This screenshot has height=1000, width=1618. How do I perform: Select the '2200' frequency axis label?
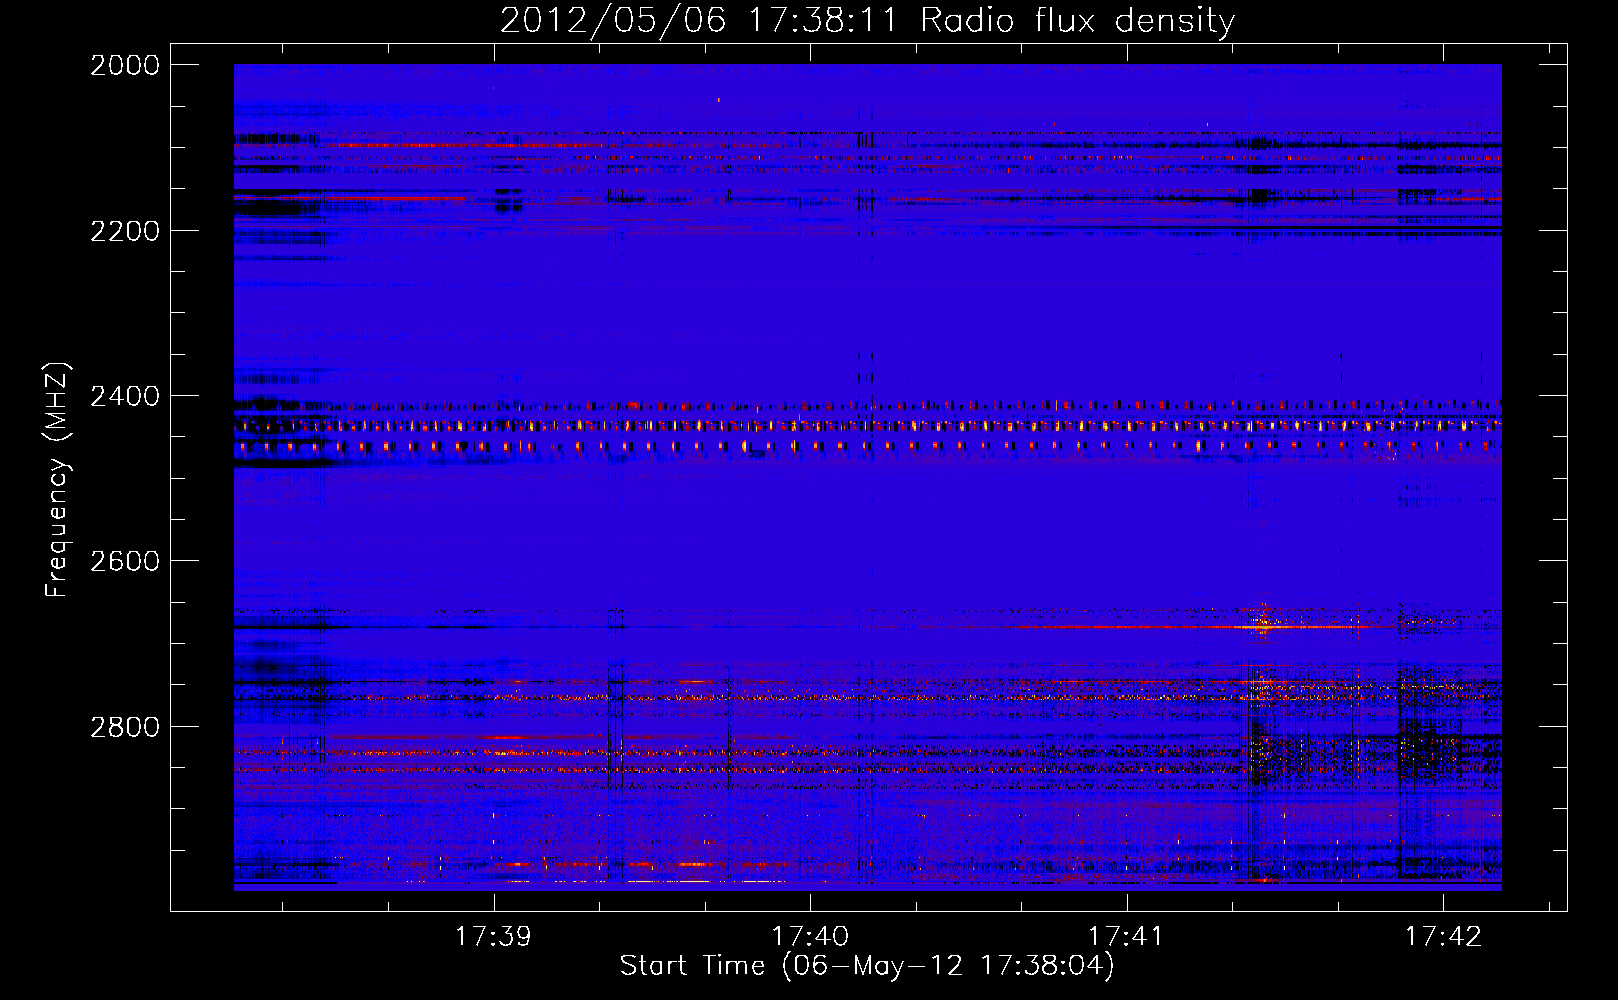[x=125, y=231]
